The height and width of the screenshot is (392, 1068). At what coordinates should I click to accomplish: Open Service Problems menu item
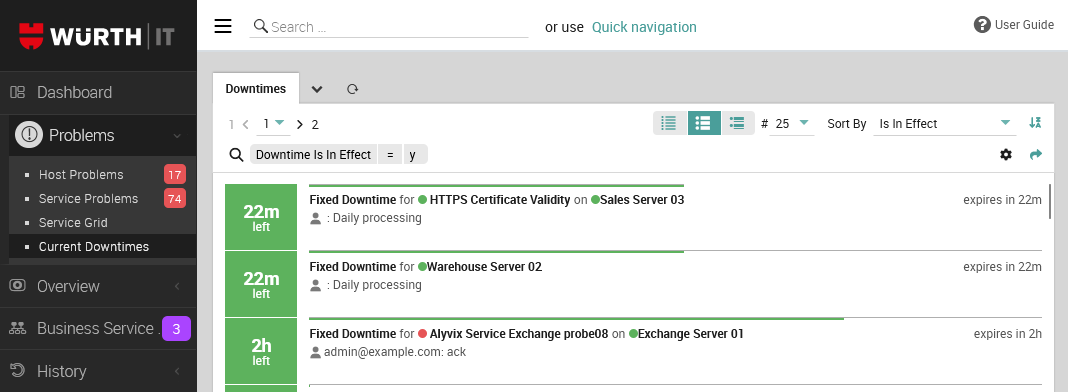(x=89, y=199)
